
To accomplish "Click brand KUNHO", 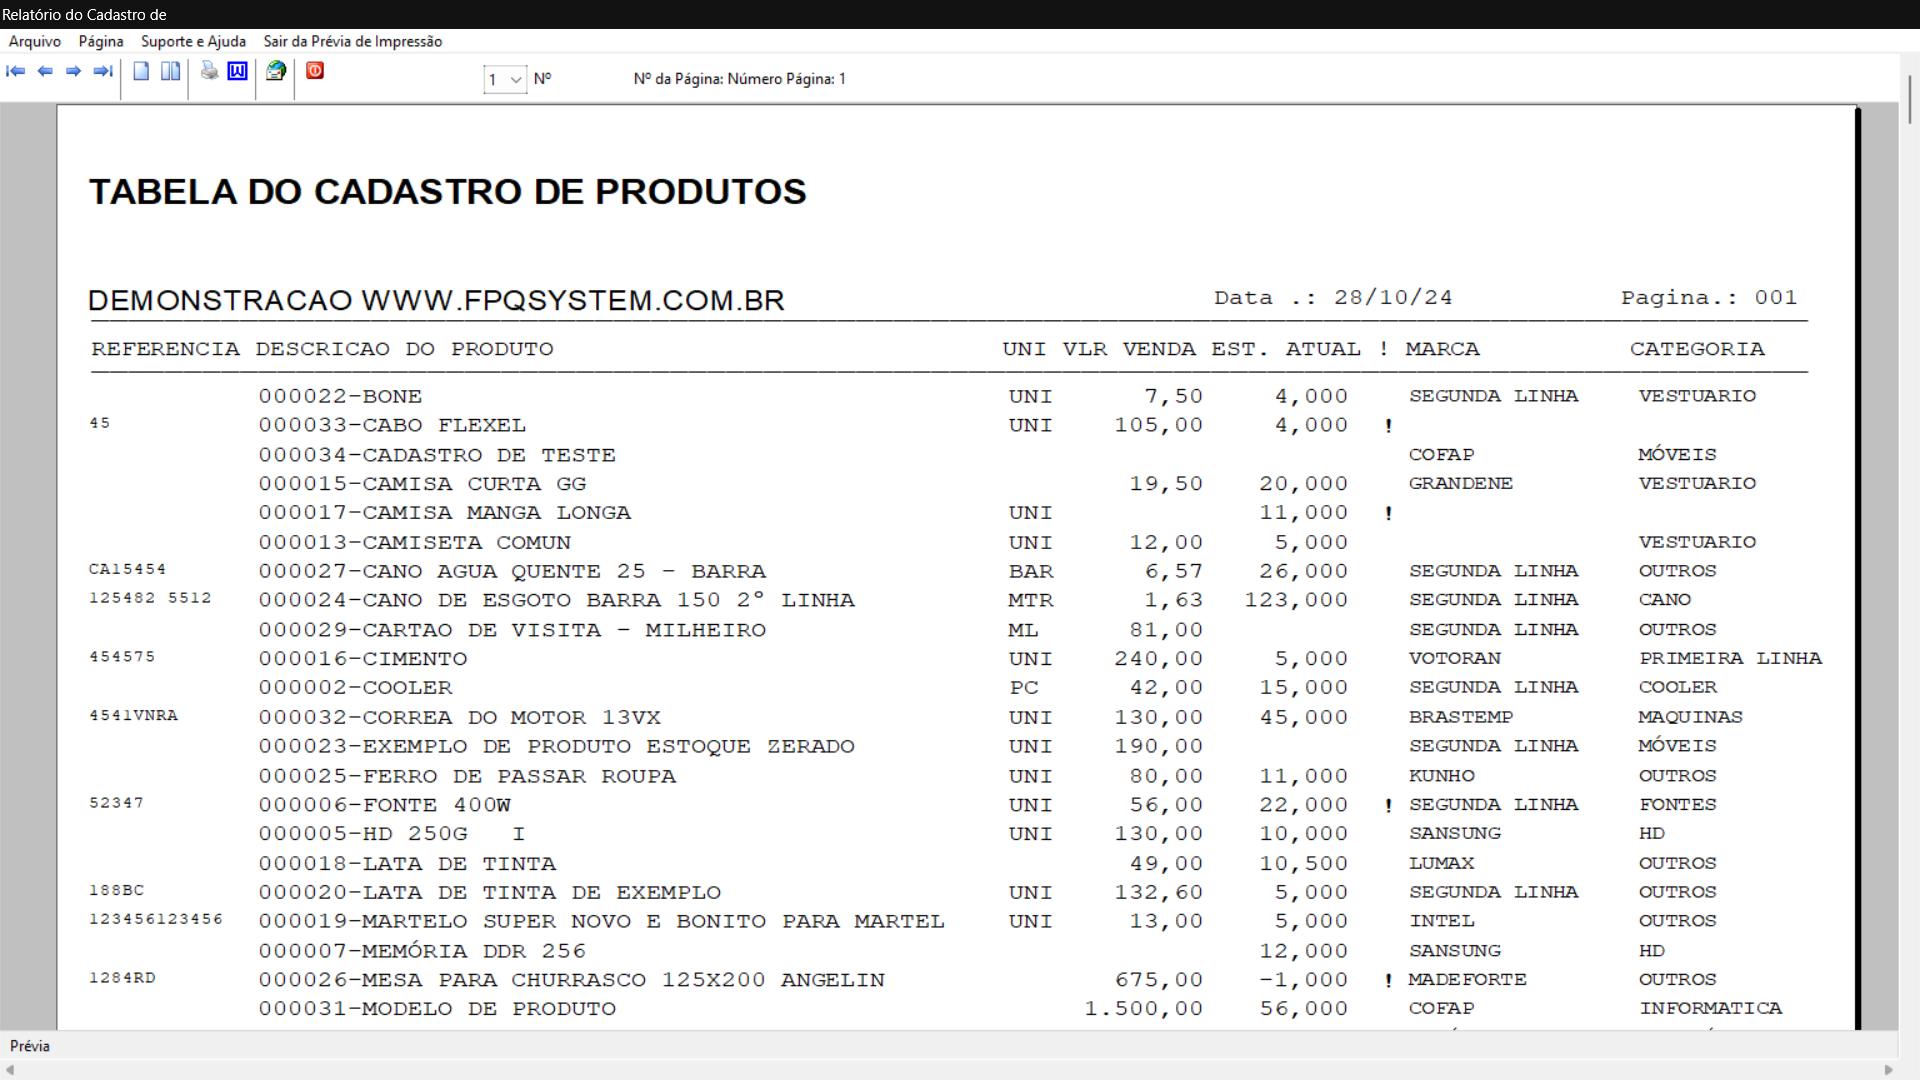I will tap(1442, 776).
